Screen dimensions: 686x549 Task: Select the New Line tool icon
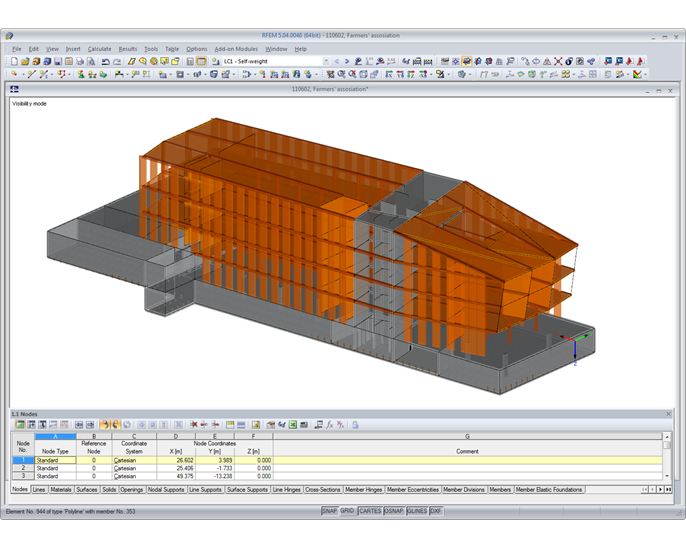click(x=31, y=74)
